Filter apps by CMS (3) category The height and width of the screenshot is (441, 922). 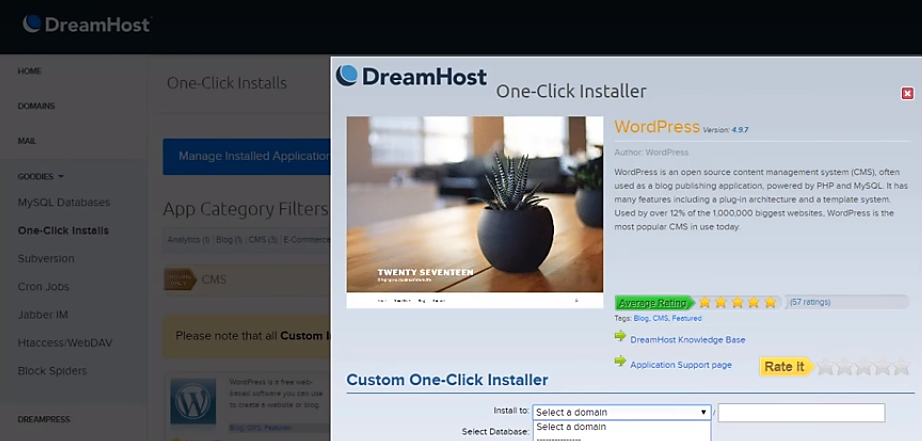(x=263, y=240)
